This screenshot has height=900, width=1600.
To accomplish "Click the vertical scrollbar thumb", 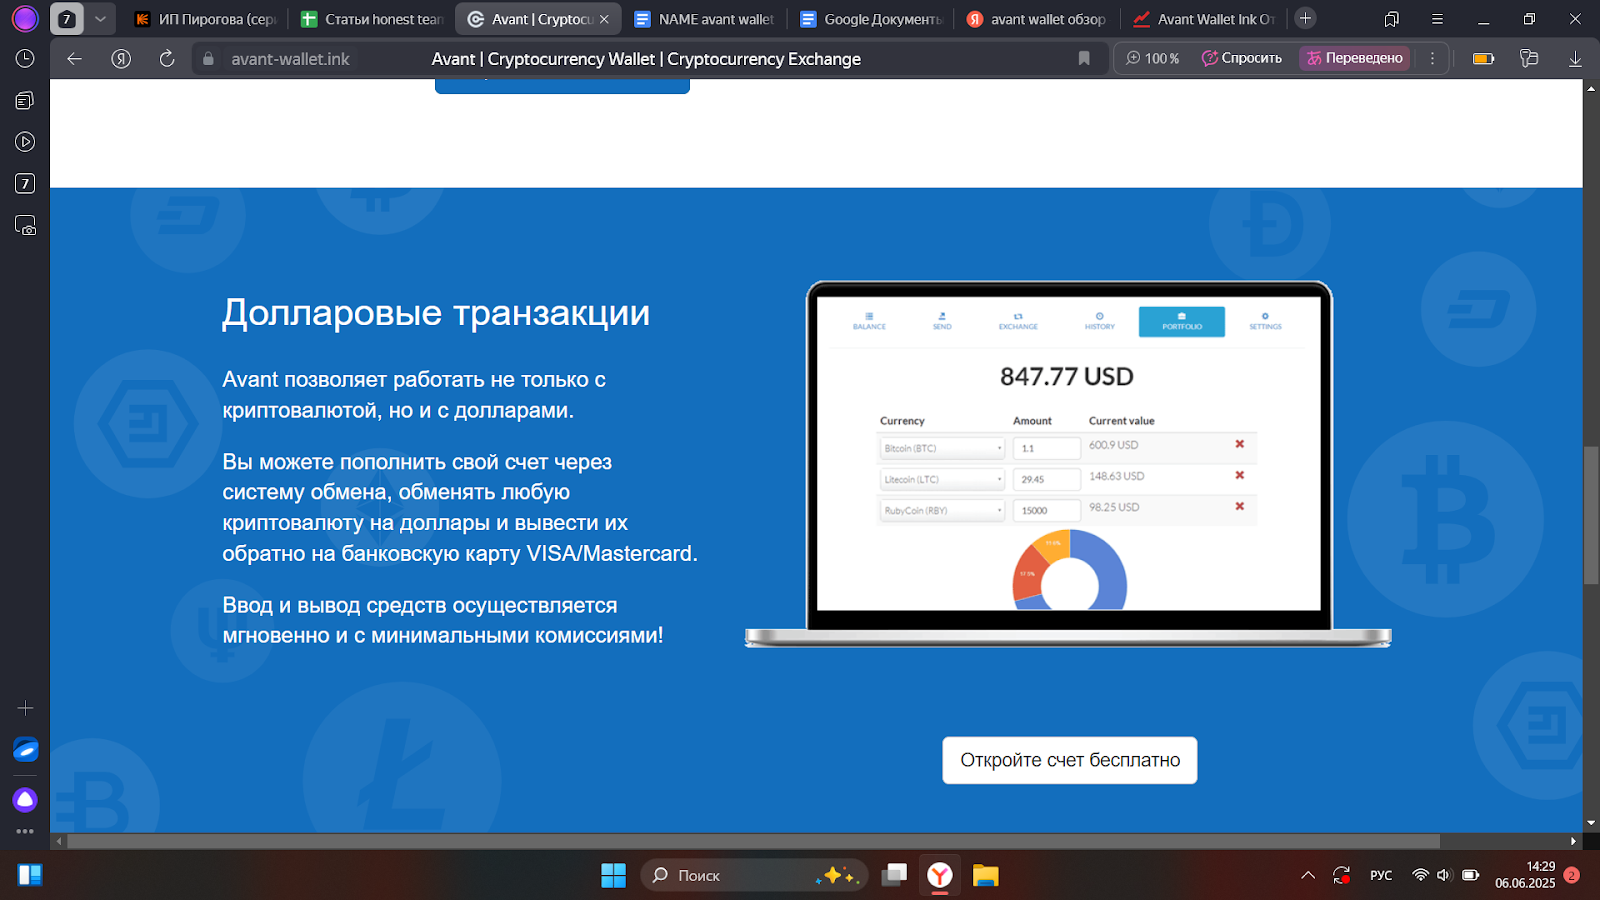I will pyautogui.click(x=1591, y=515).
